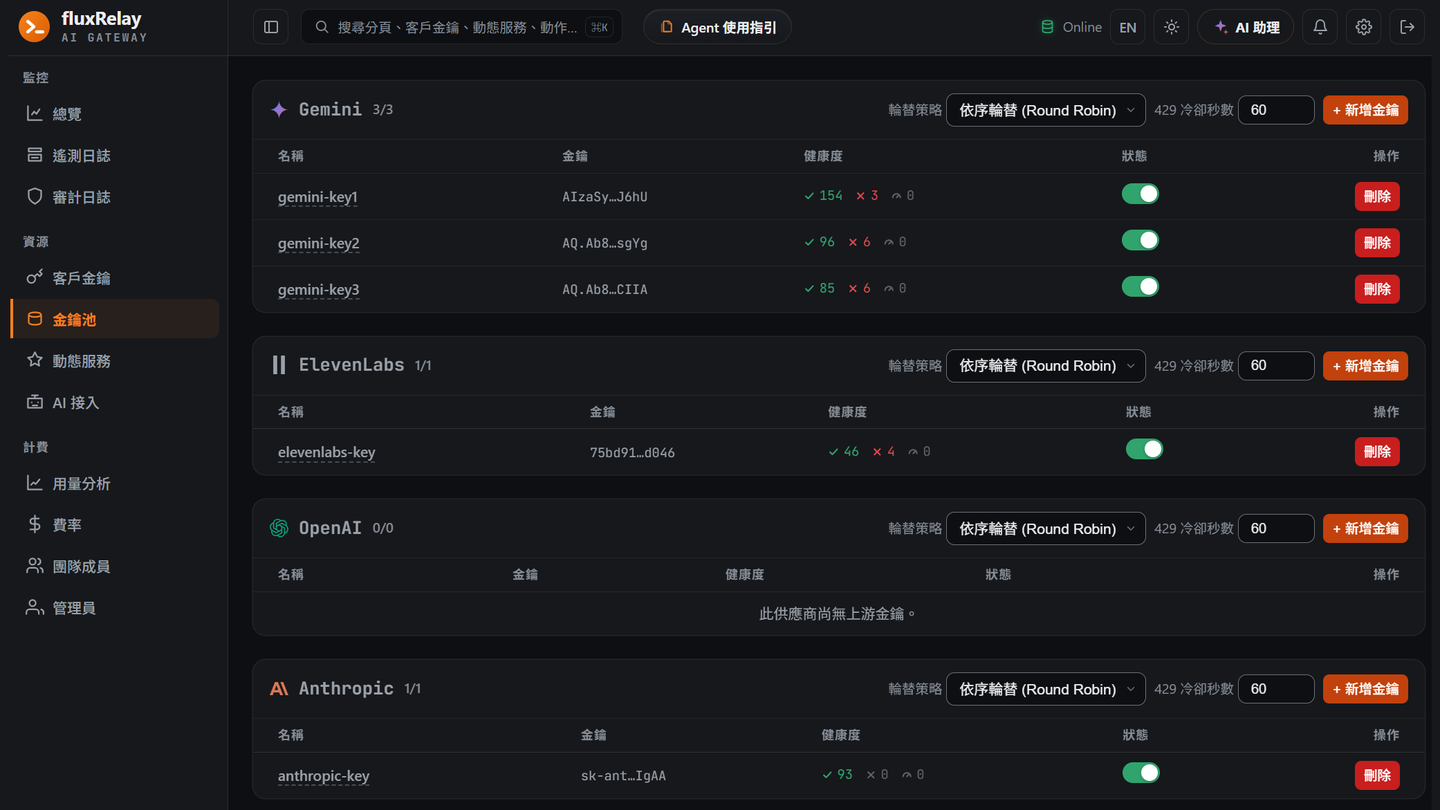Viewport: 1440px width, 810px height.
Task: Delete the gemini-key2 entry
Action: tap(1377, 243)
